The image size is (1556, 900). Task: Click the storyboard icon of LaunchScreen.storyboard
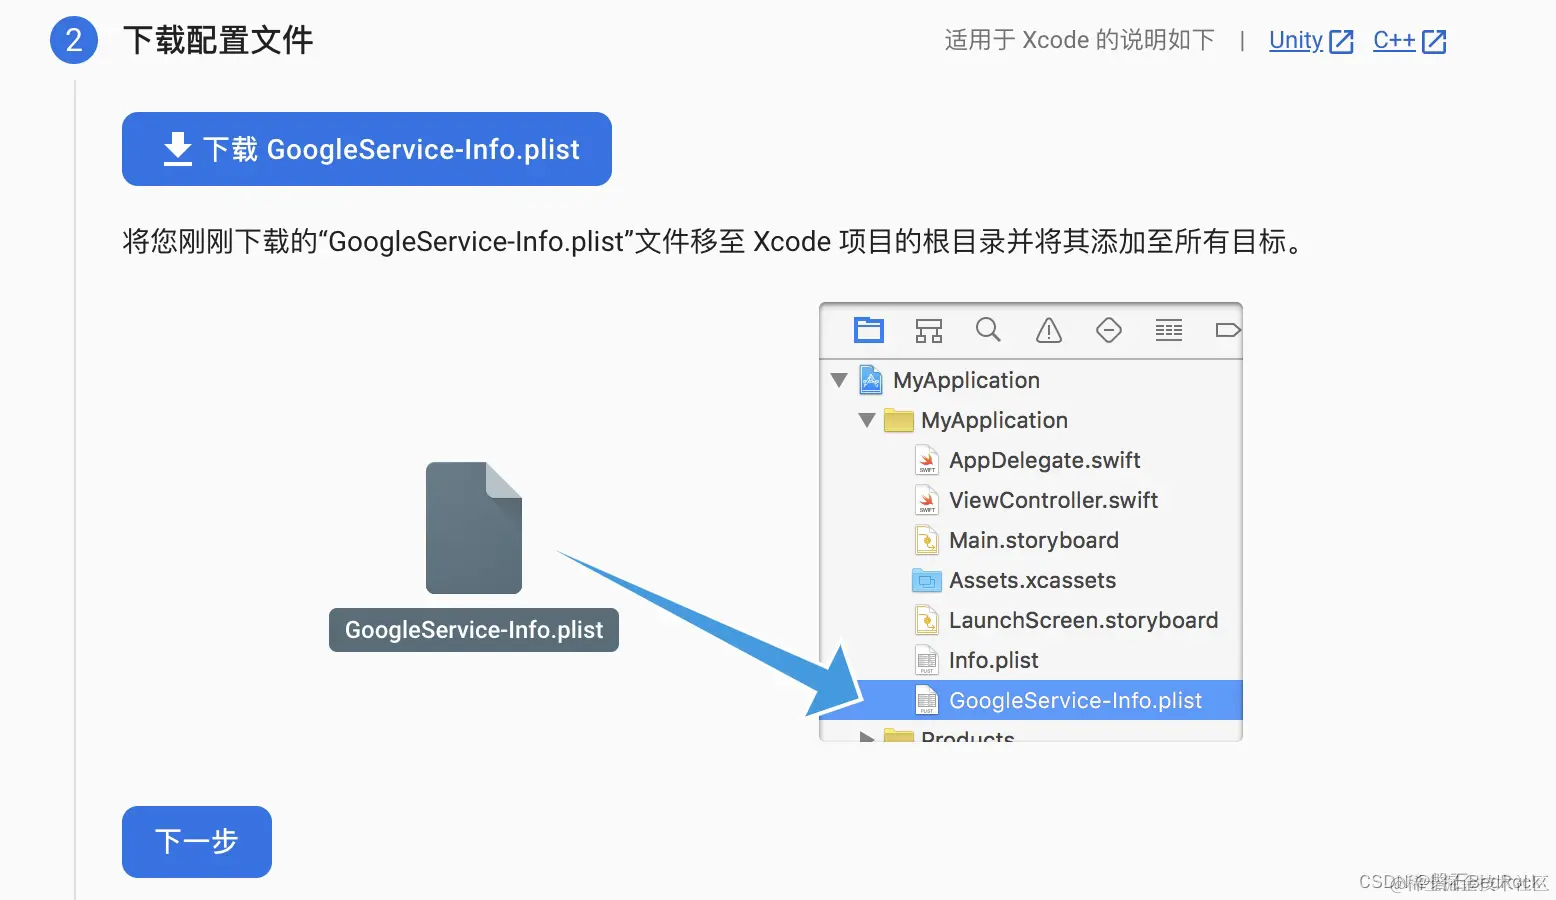point(927,620)
